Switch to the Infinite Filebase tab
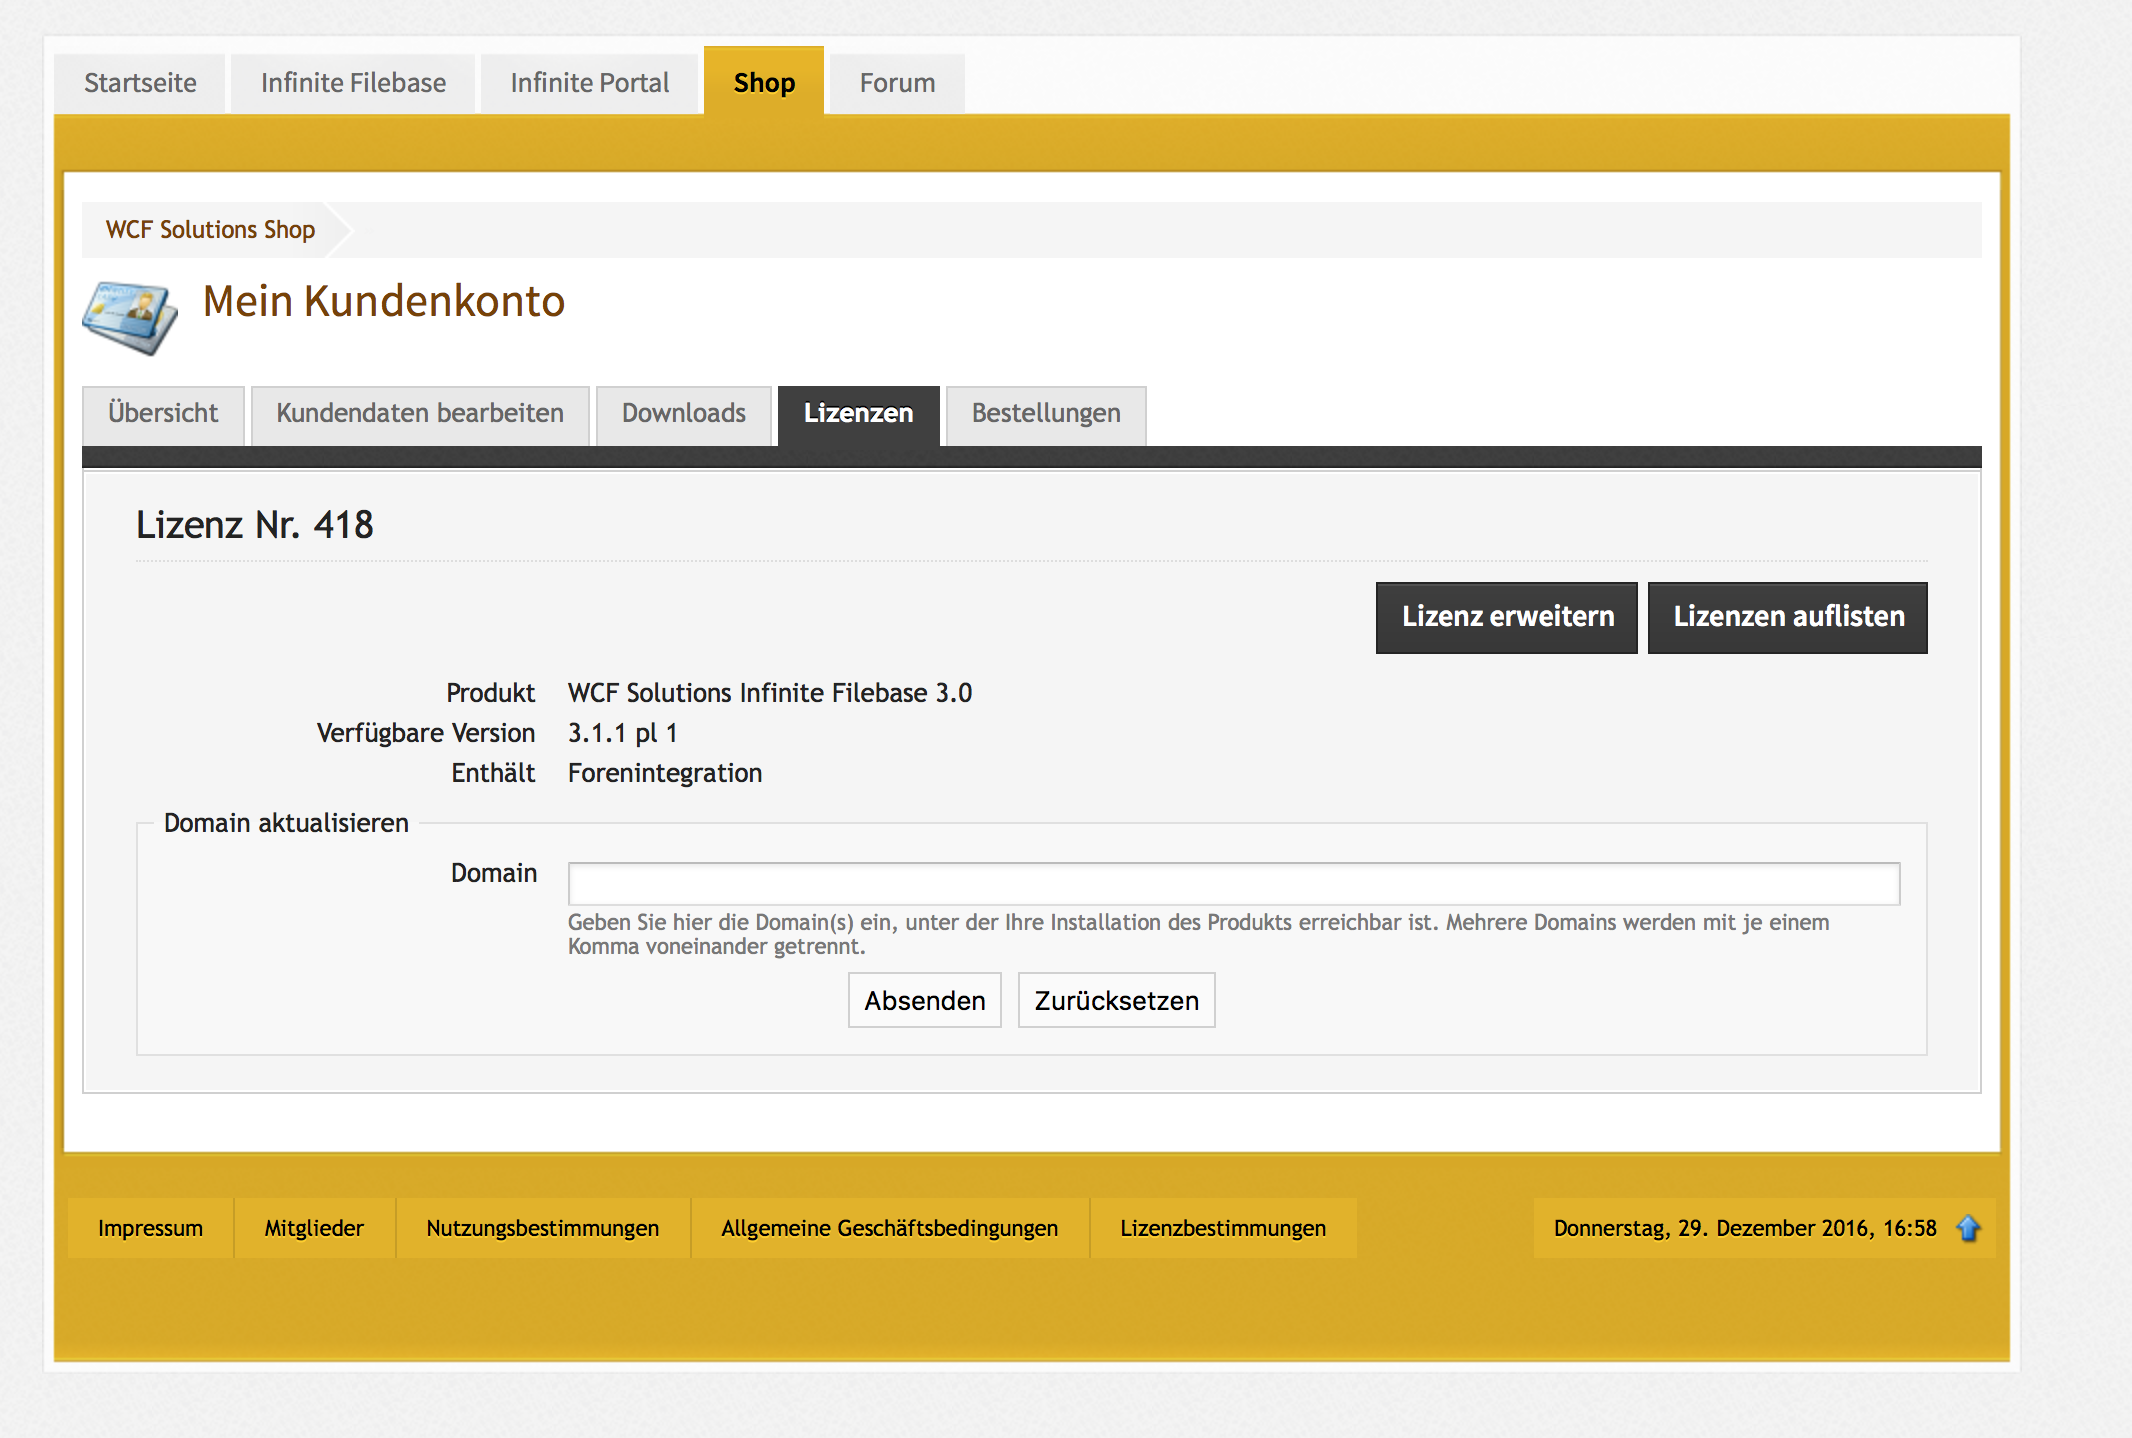The width and height of the screenshot is (2132, 1438). coord(353,83)
